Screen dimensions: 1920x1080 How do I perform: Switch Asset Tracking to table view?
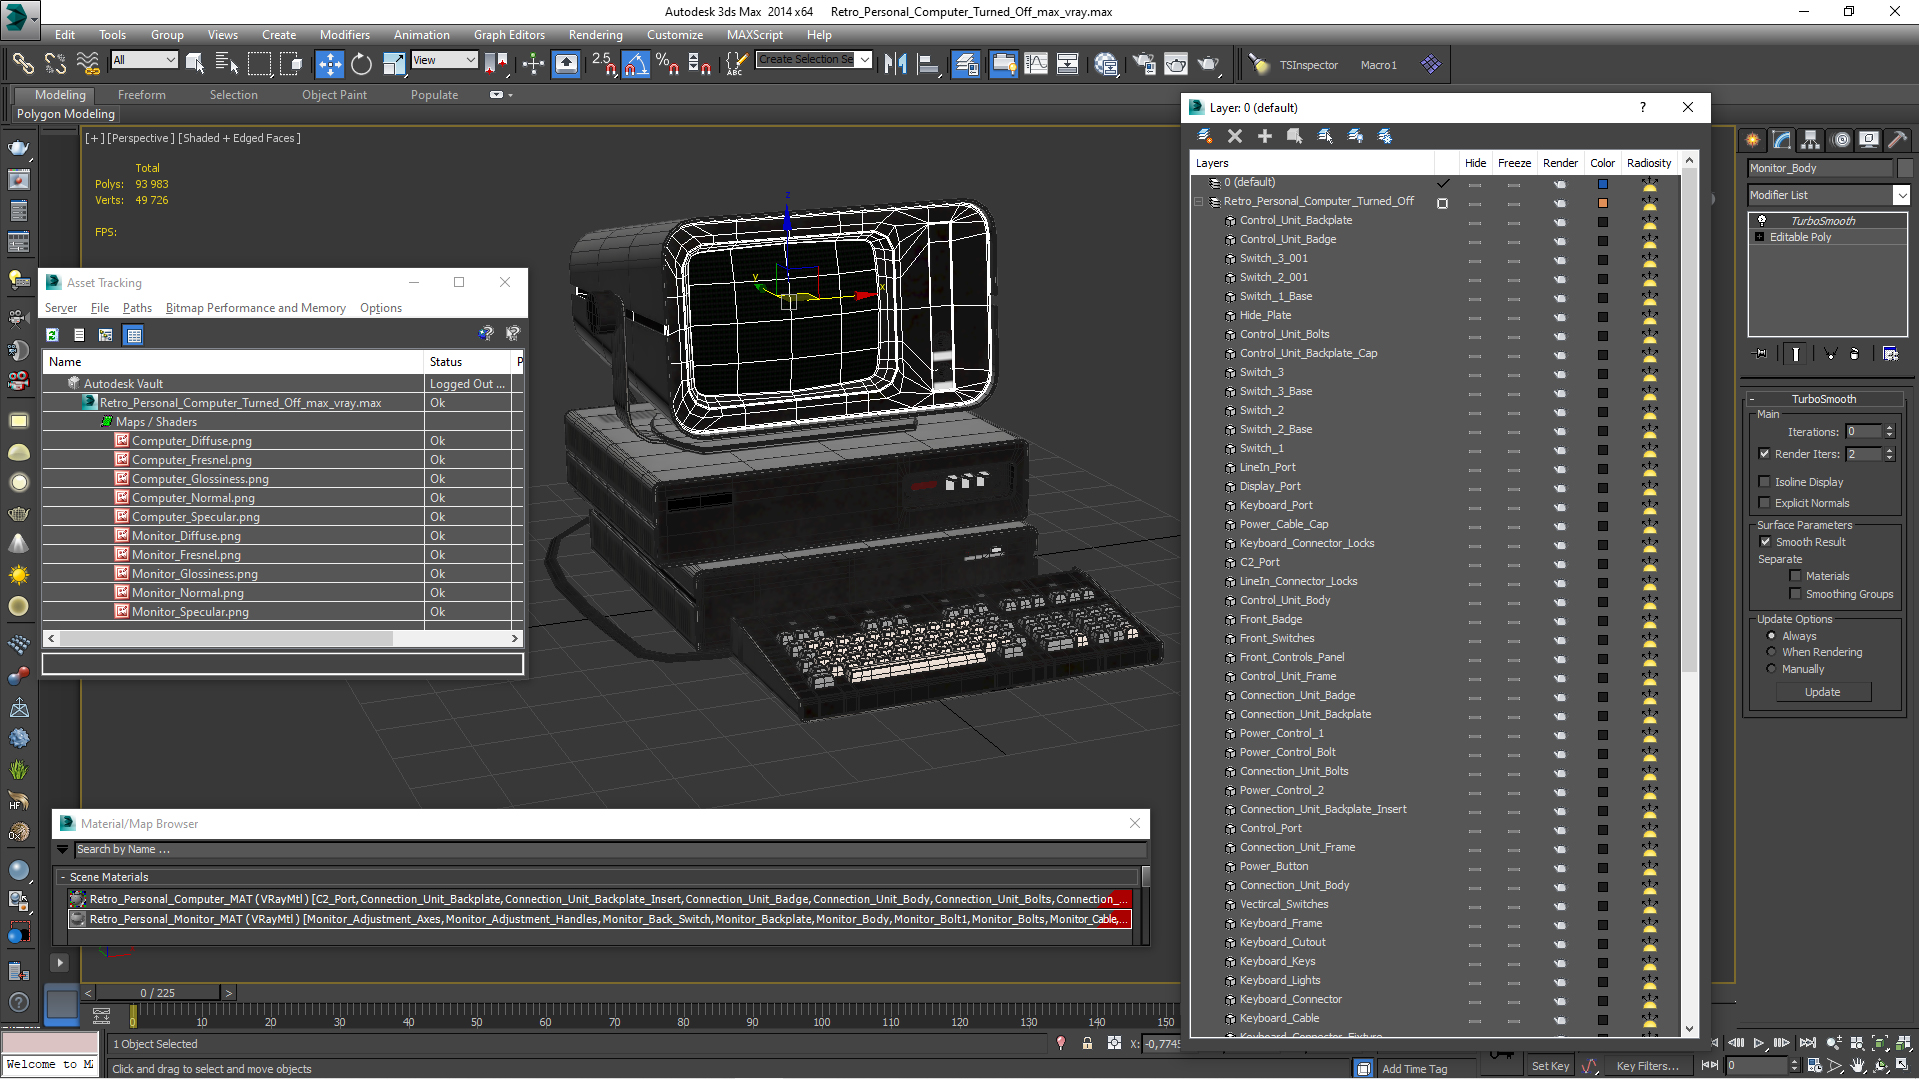click(134, 335)
